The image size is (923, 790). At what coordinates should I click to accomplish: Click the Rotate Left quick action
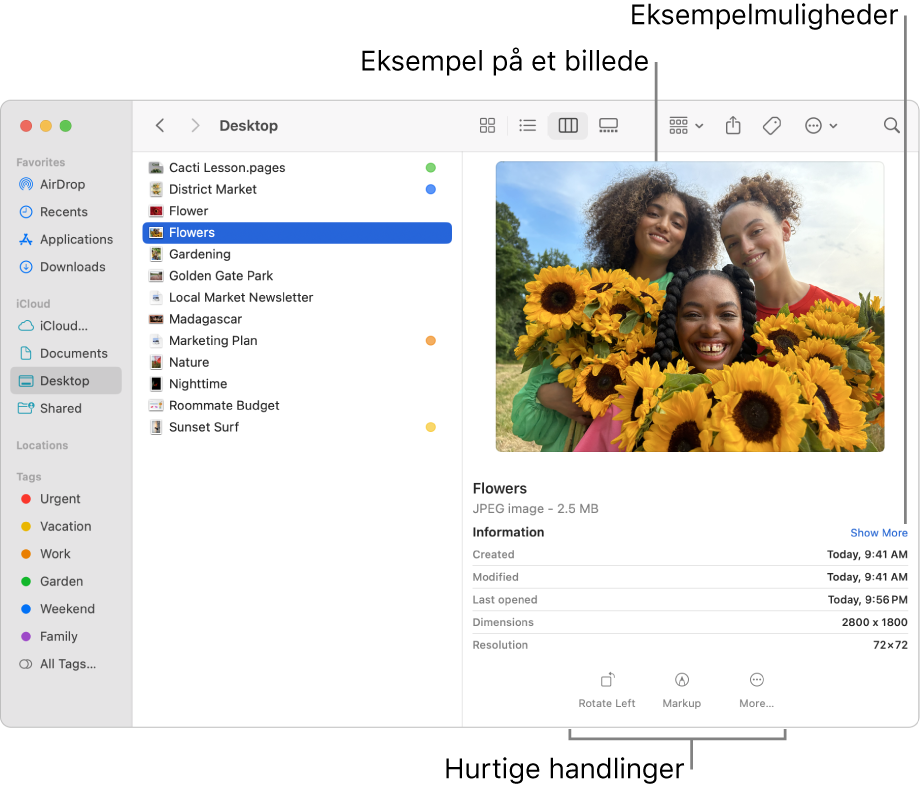click(607, 691)
